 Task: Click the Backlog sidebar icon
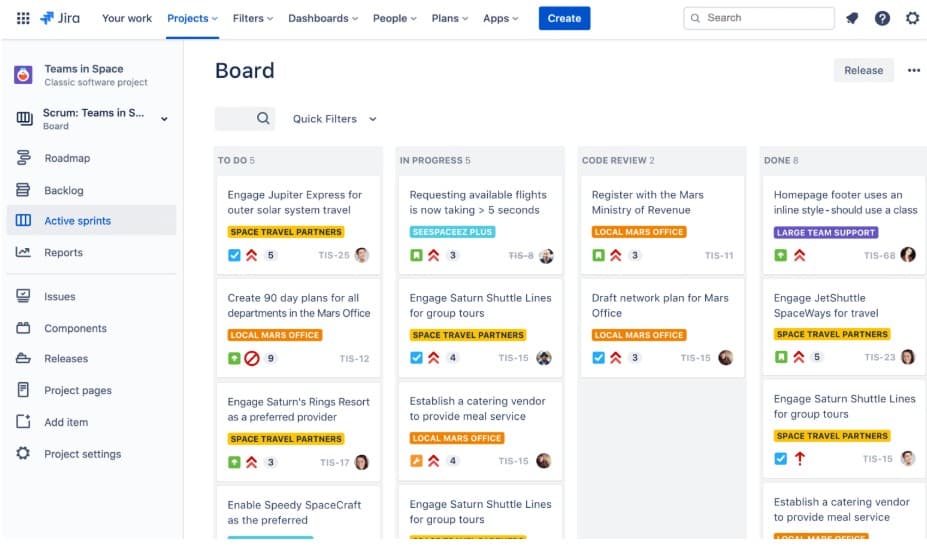point(23,190)
